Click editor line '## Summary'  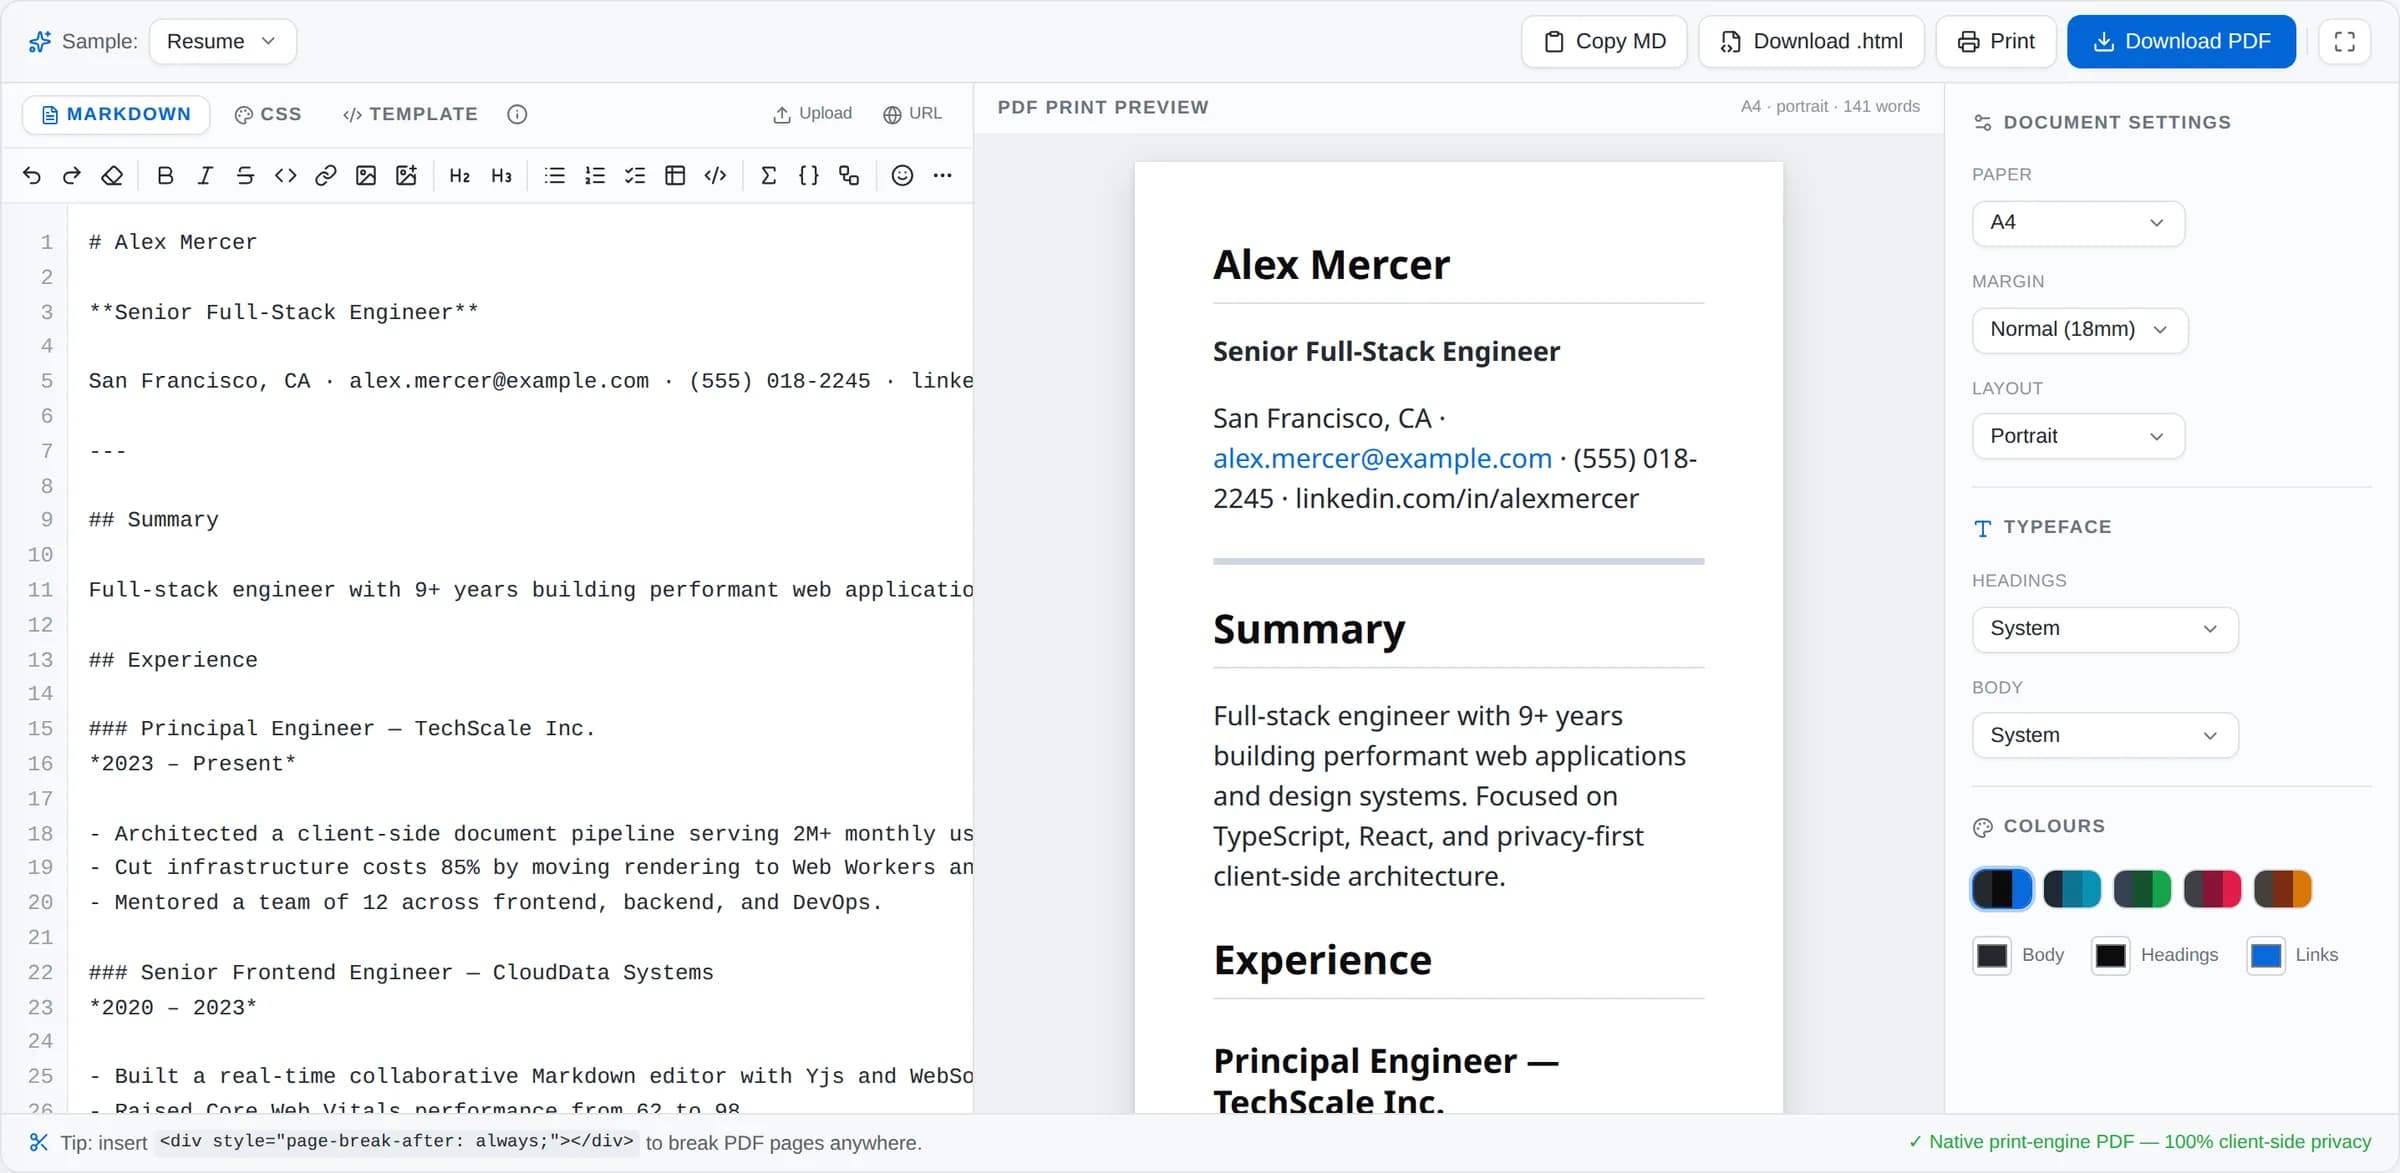click(153, 521)
